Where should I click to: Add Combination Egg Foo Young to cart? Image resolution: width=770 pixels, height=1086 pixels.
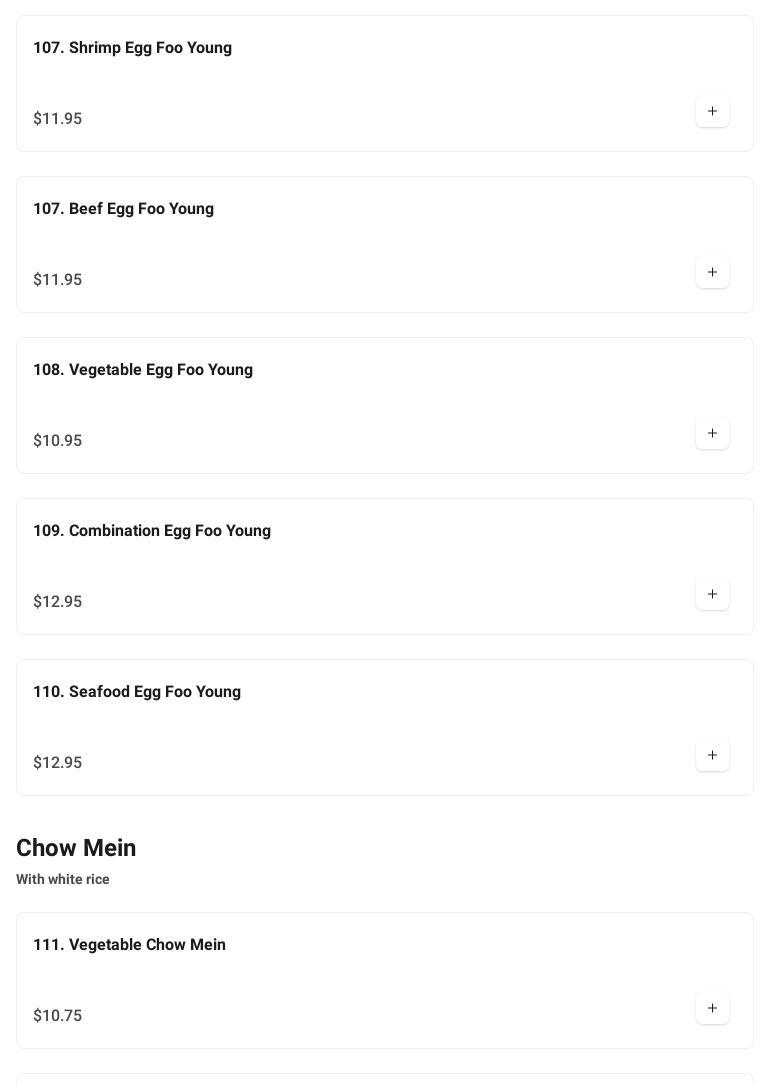(x=712, y=594)
